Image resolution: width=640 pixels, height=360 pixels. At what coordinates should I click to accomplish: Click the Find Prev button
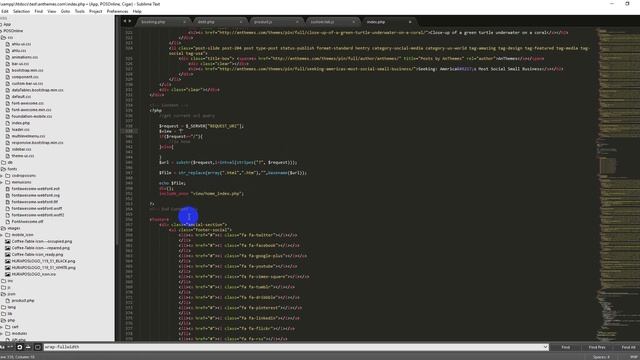click(x=597, y=347)
